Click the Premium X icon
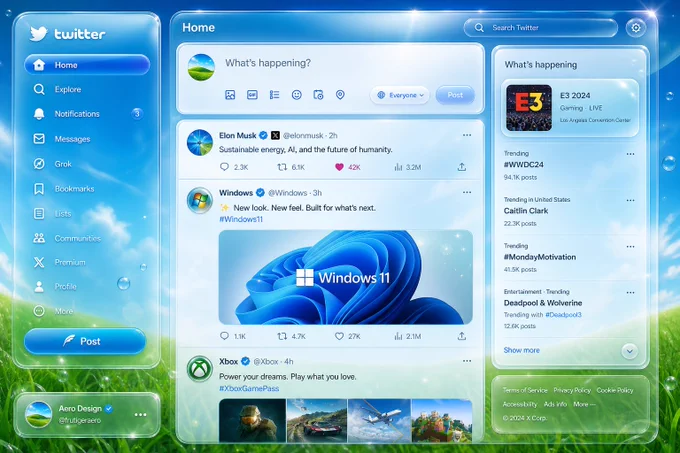Viewport: 680px width, 453px height. 39,262
